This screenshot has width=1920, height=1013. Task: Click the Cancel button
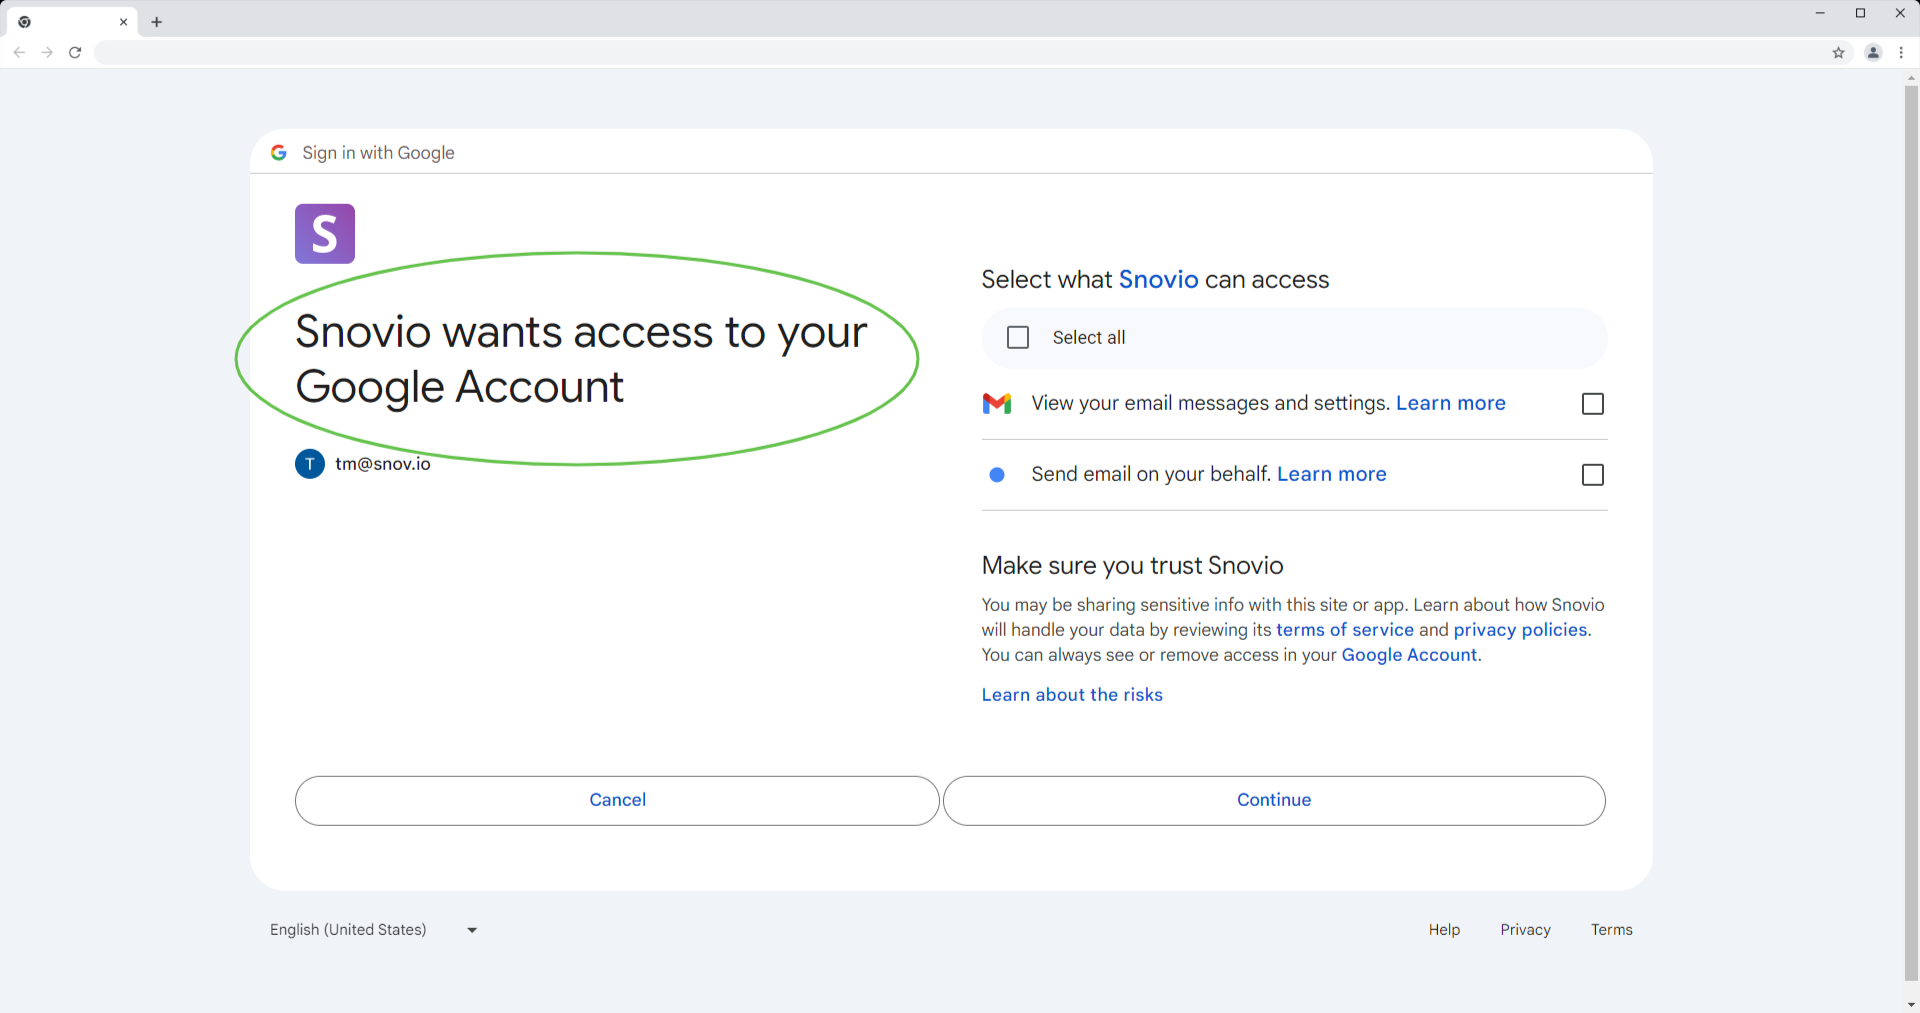tap(617, 800)
